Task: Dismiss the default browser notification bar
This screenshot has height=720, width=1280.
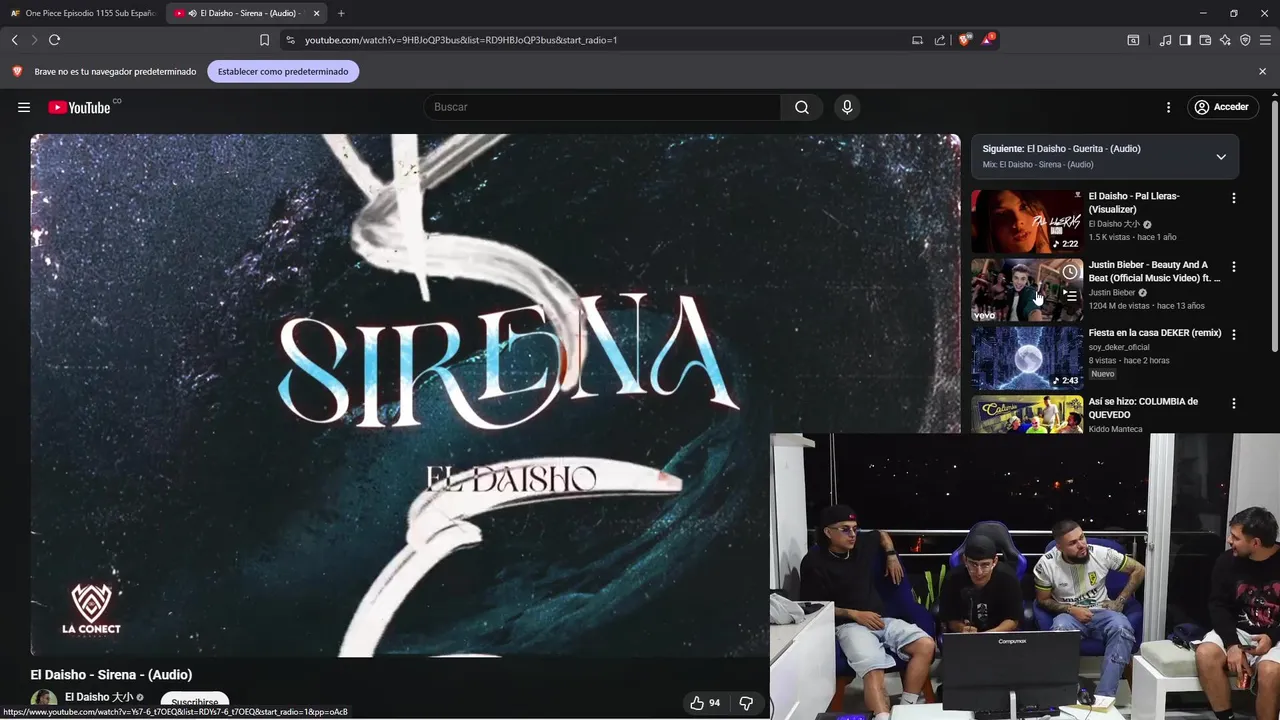Action: point(1262,71)
